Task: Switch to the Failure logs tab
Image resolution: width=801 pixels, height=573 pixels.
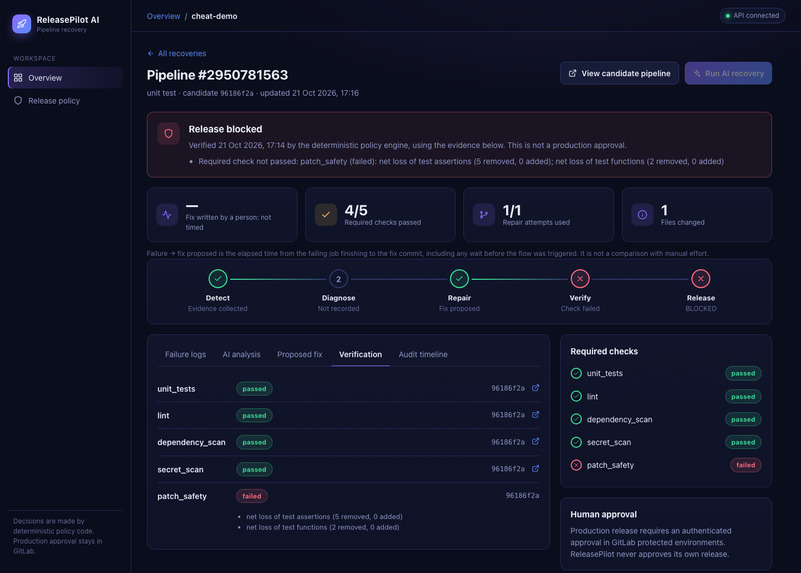Action: click(185, 354)
